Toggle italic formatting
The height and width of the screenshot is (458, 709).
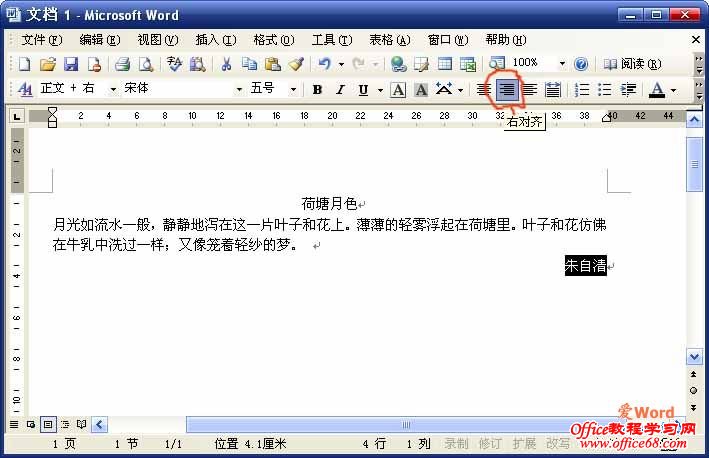(x=340, y=90)
